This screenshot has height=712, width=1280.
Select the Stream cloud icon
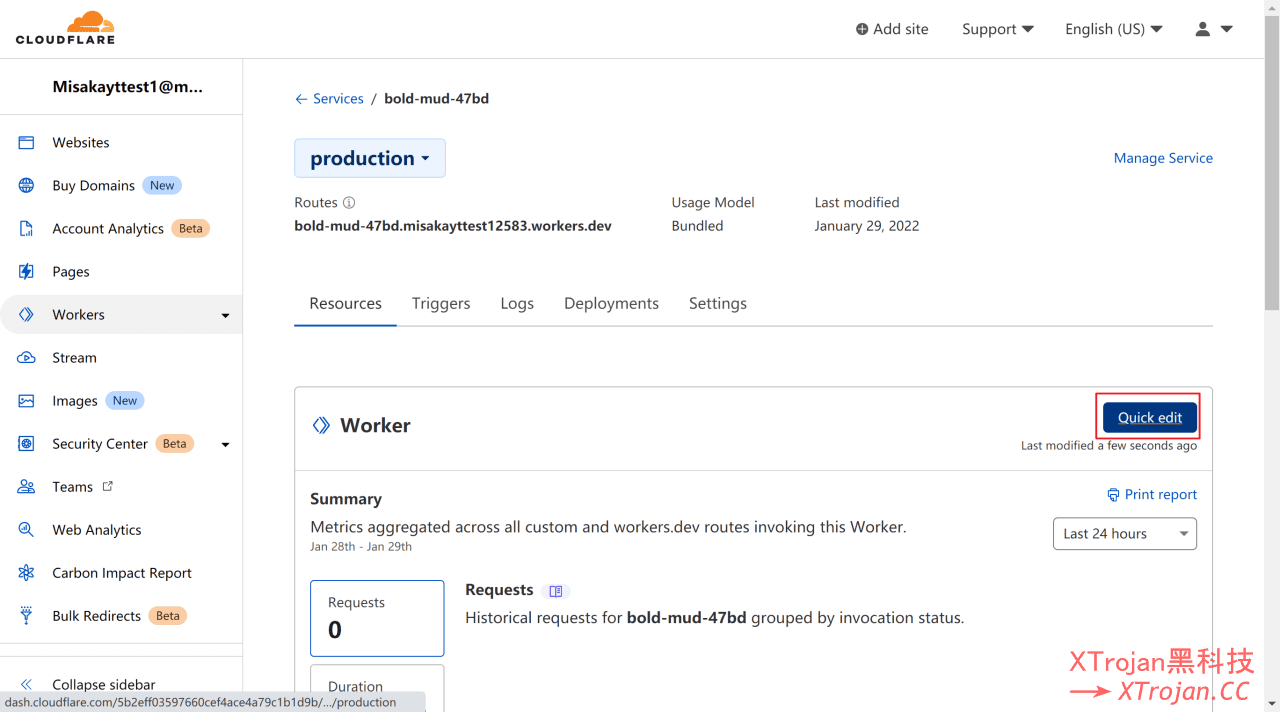[x=27, y=358]
